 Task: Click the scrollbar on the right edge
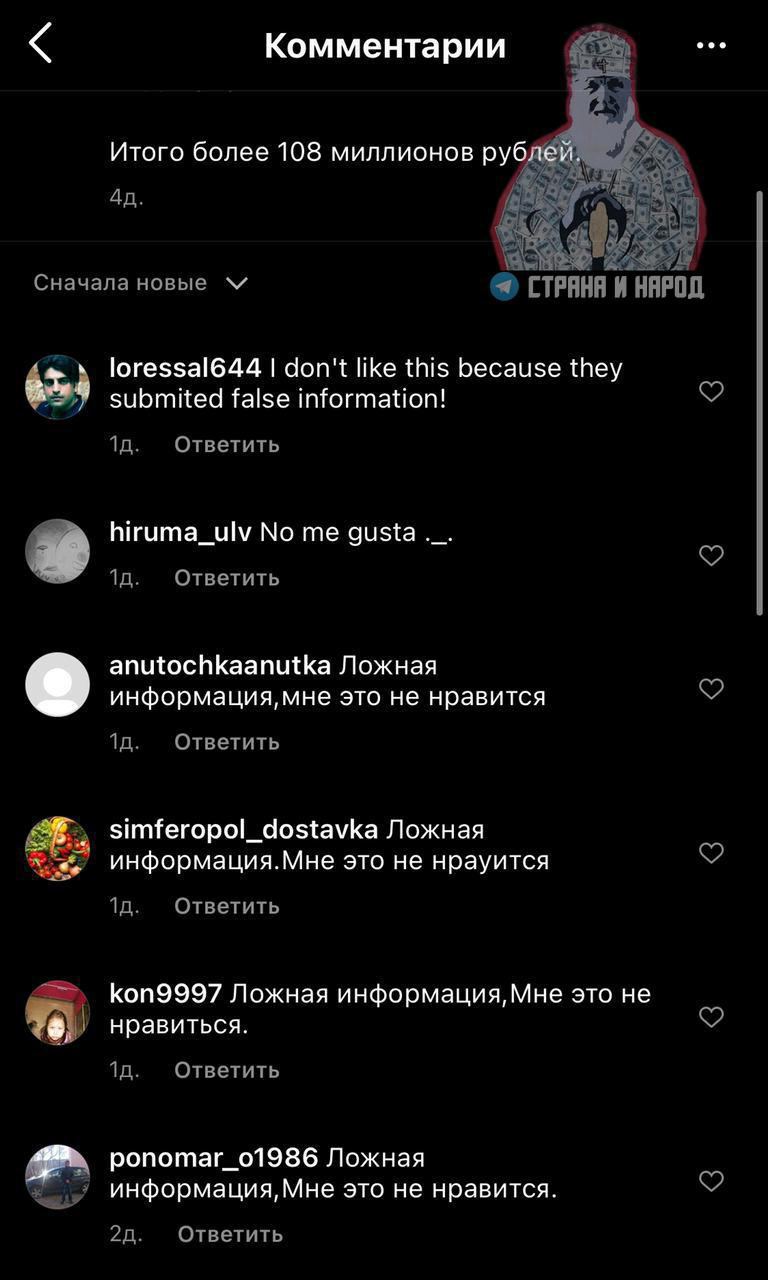coord(760,402)
